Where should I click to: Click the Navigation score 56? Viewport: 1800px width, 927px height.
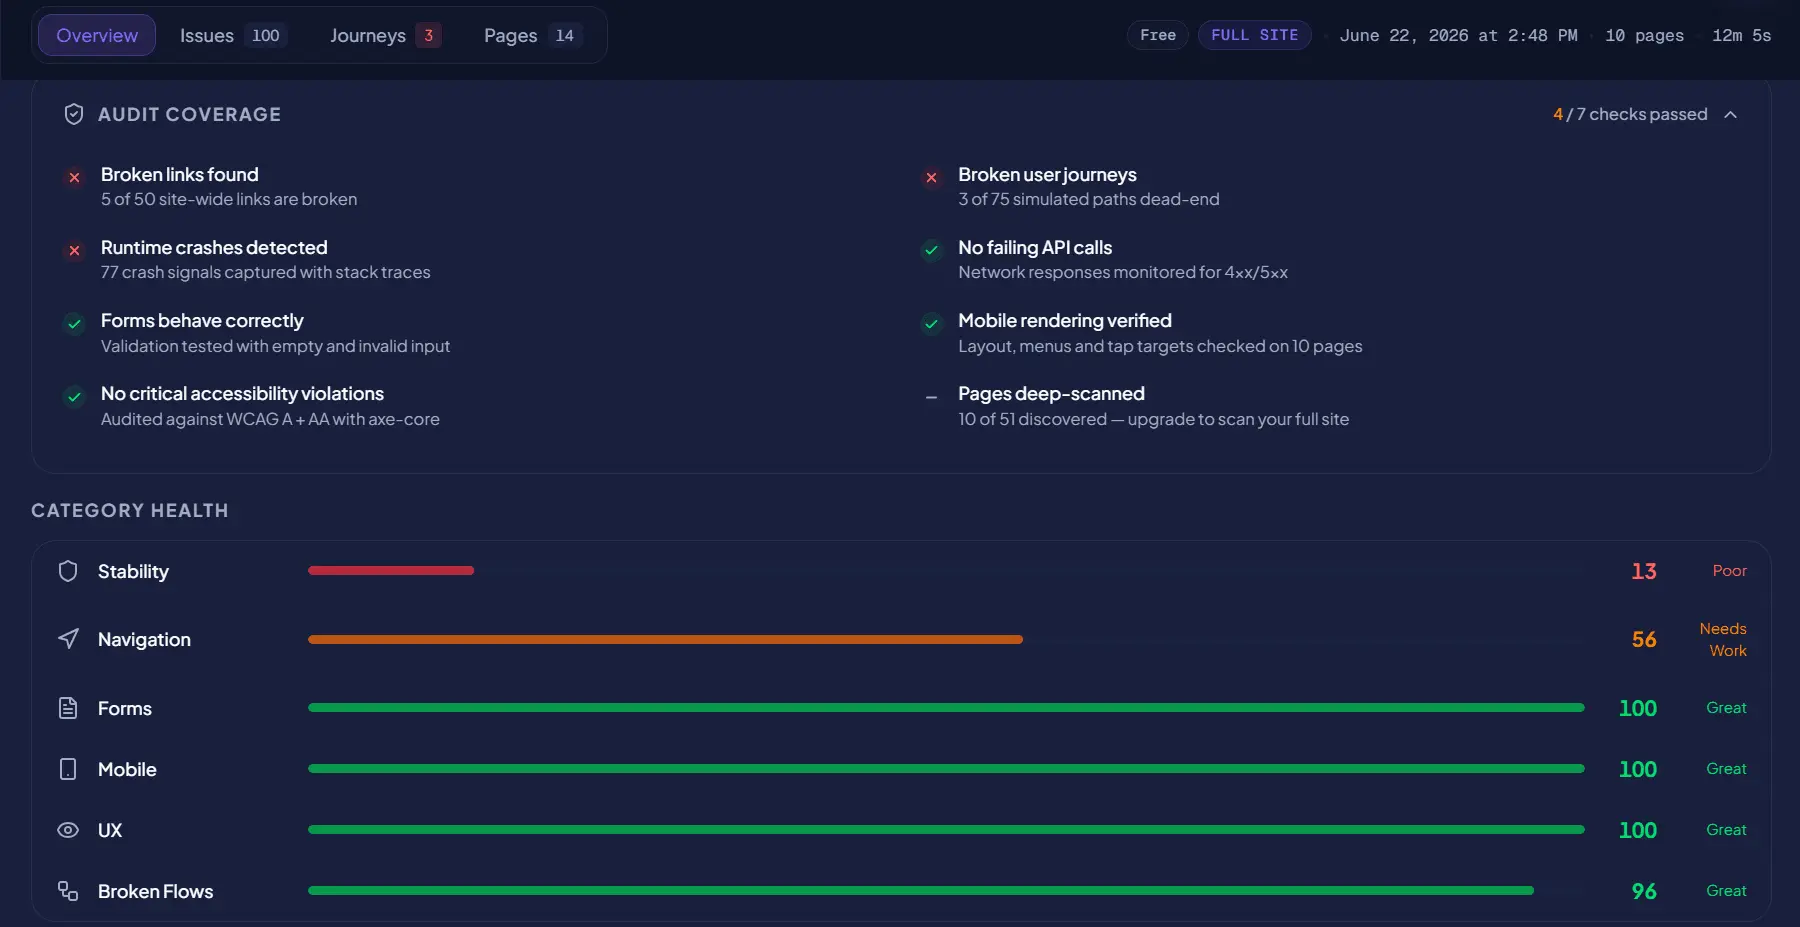coord(1644,639)
